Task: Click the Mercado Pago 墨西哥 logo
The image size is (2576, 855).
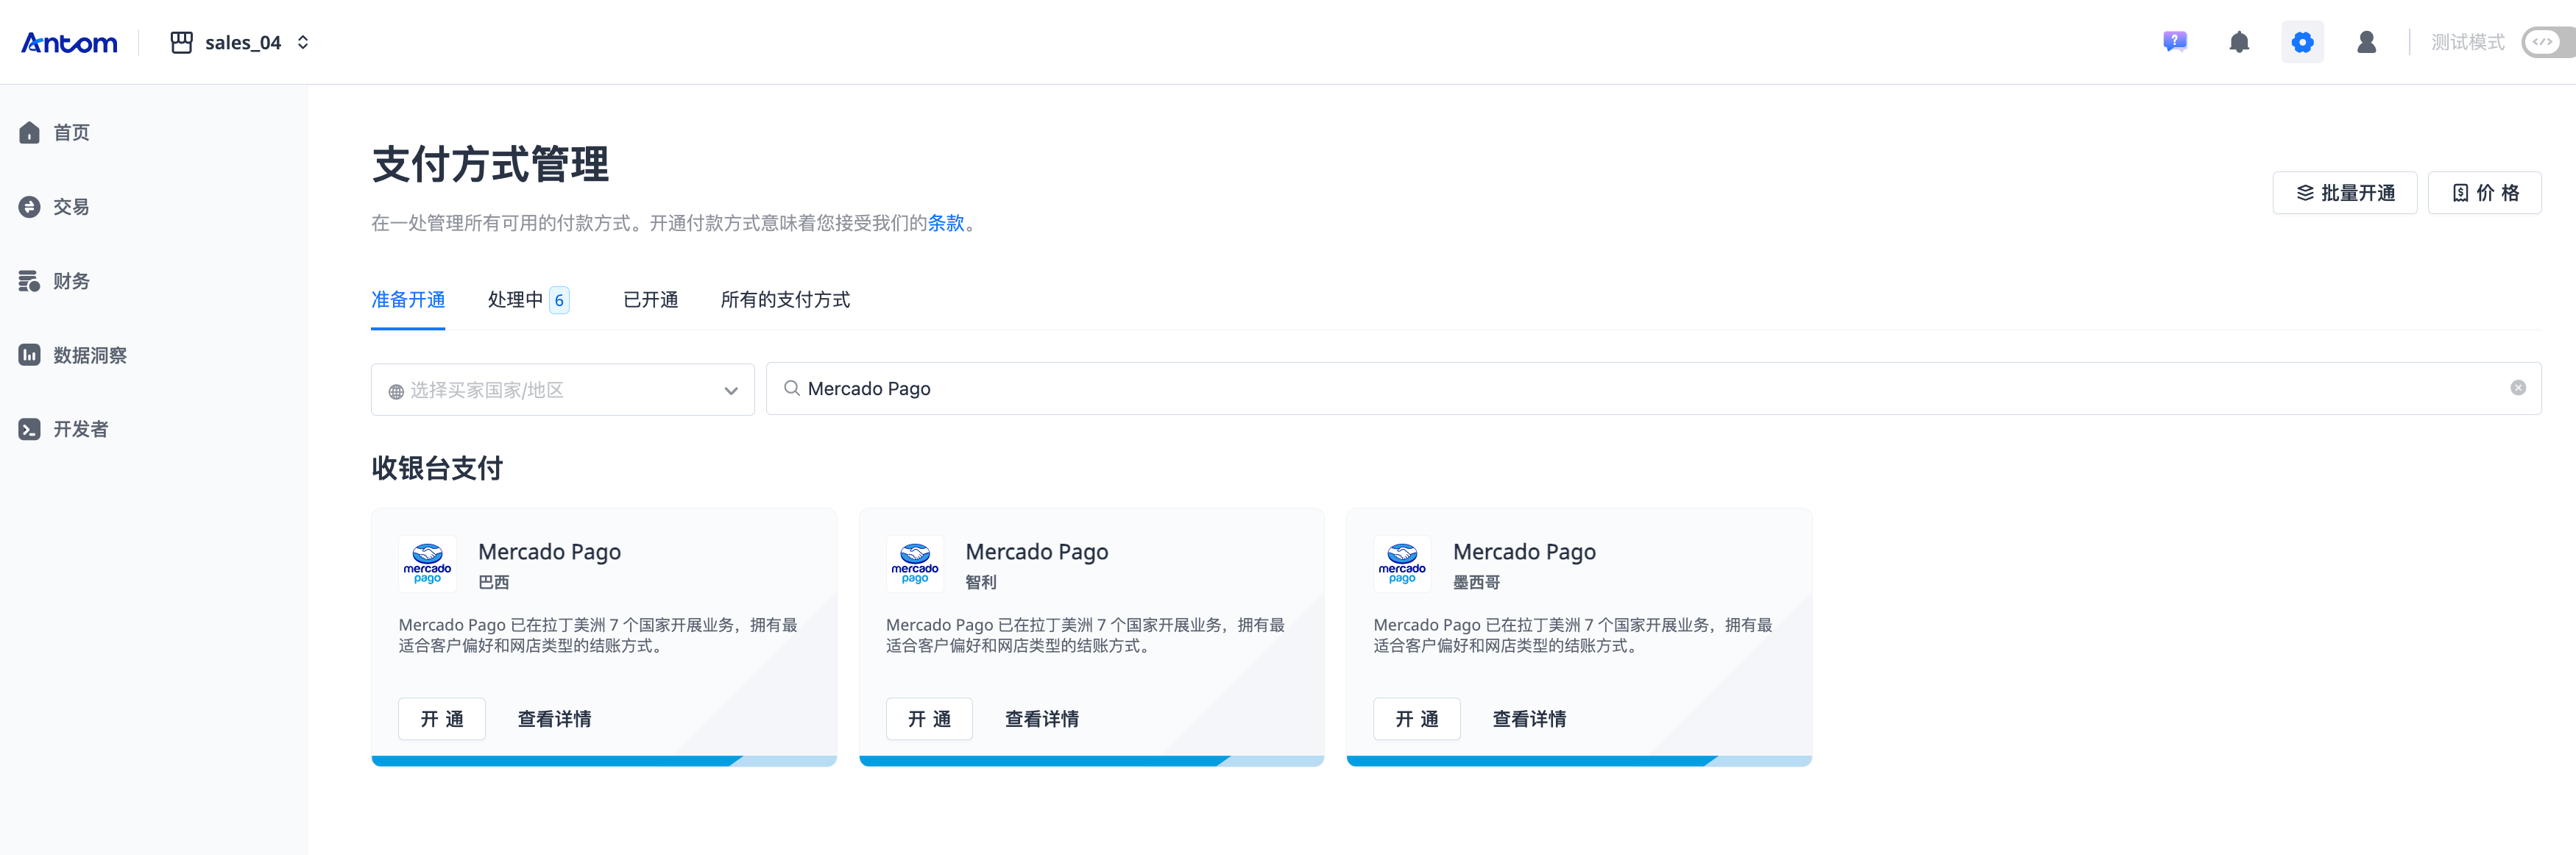Action: point(1402,564)
